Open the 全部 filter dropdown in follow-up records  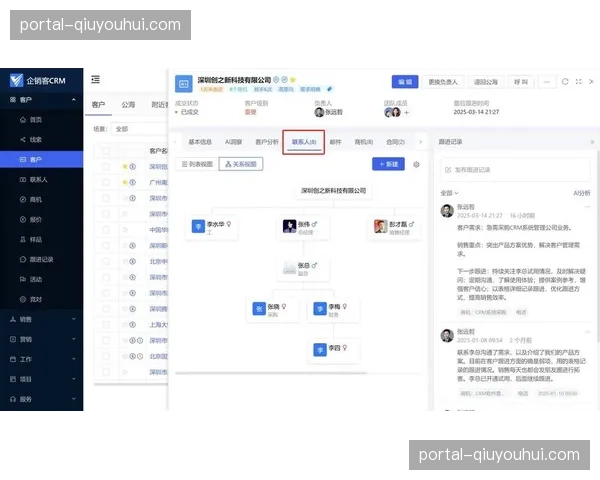click(x=449, y=193)
